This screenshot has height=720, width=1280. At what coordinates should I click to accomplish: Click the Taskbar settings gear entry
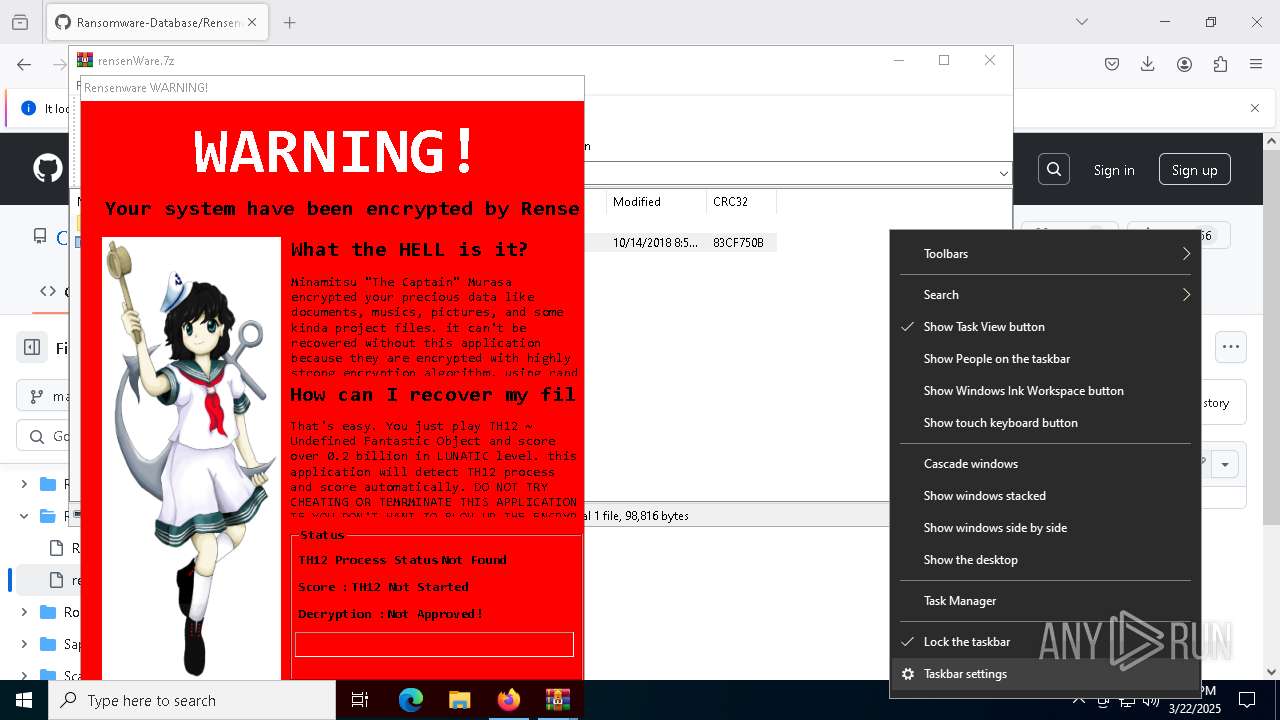pos(1045,674)
